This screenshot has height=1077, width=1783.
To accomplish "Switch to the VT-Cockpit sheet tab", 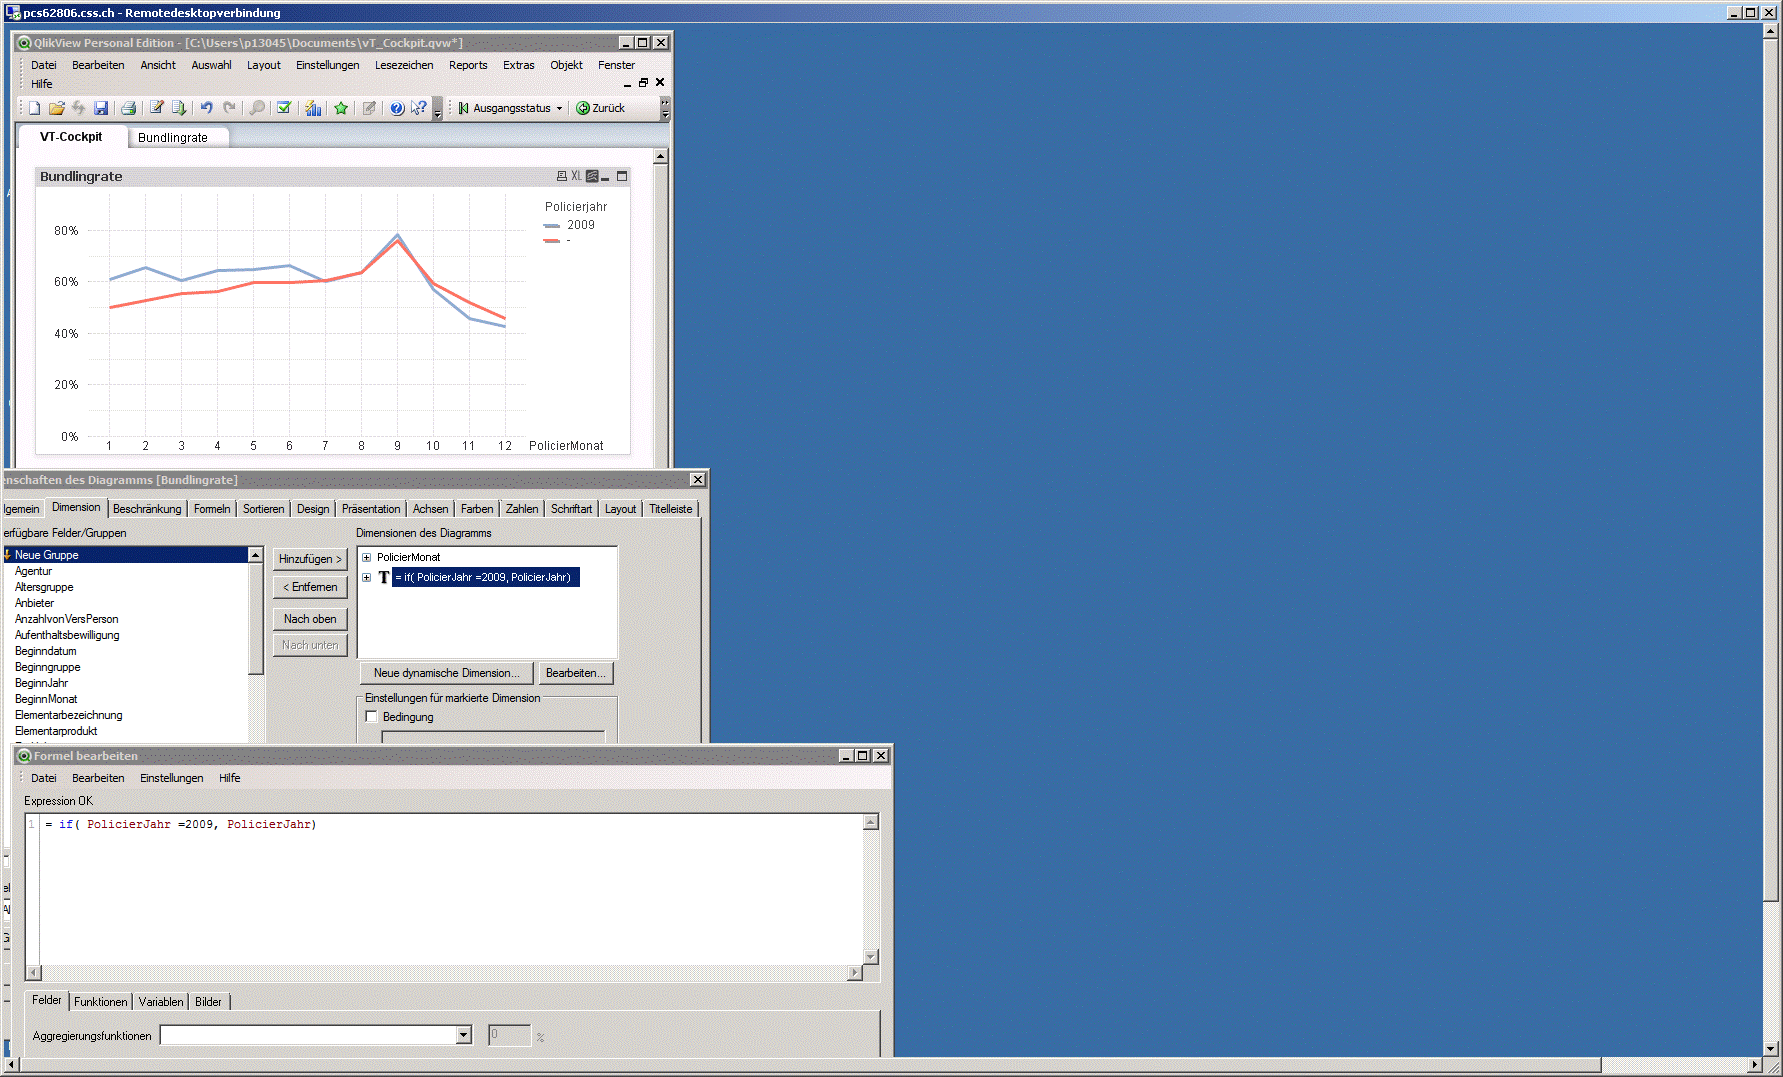I will click(71, 137).
